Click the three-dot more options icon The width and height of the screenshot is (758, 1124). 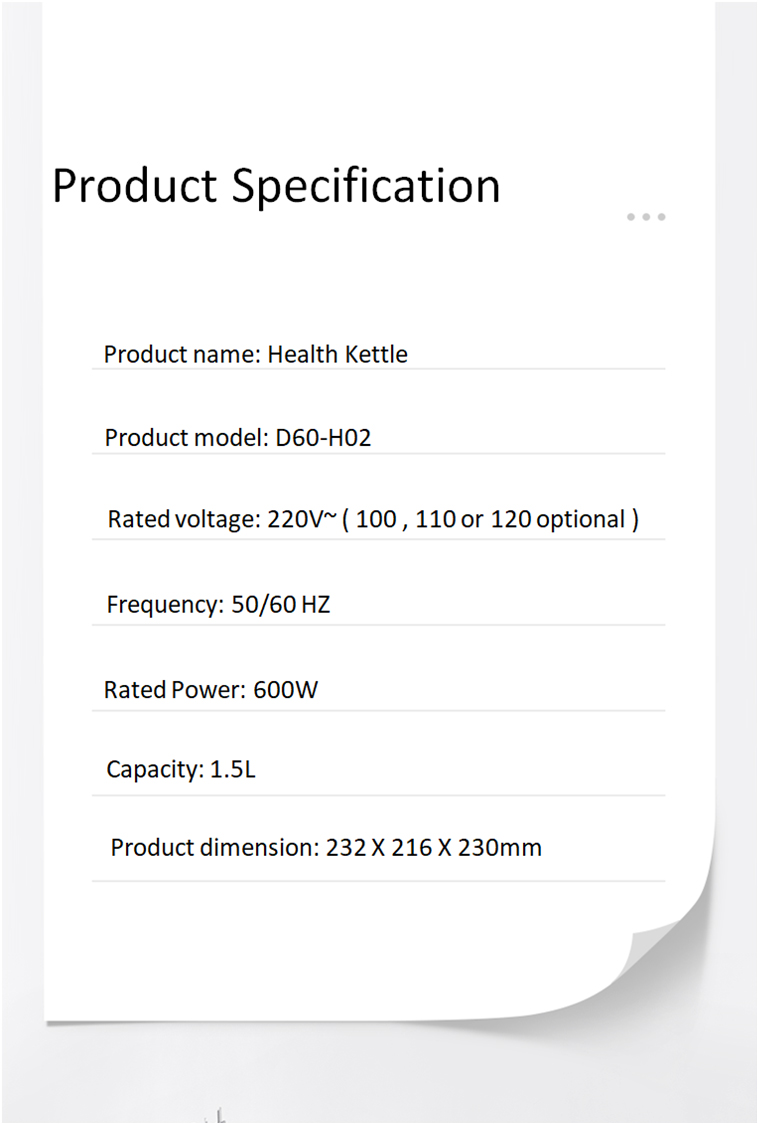[646, 217]
